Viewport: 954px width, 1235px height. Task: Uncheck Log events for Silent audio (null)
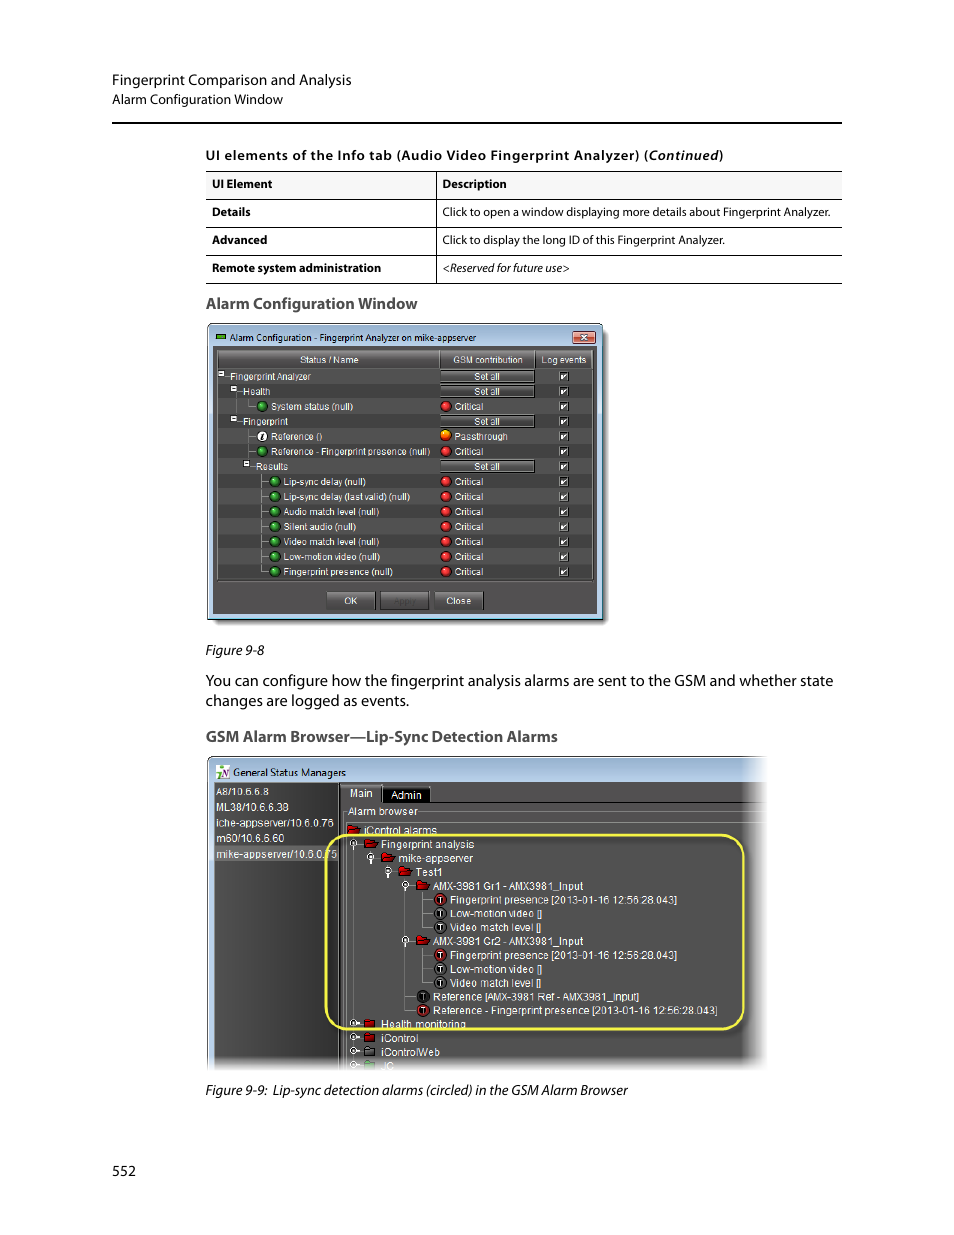point(564,527)
